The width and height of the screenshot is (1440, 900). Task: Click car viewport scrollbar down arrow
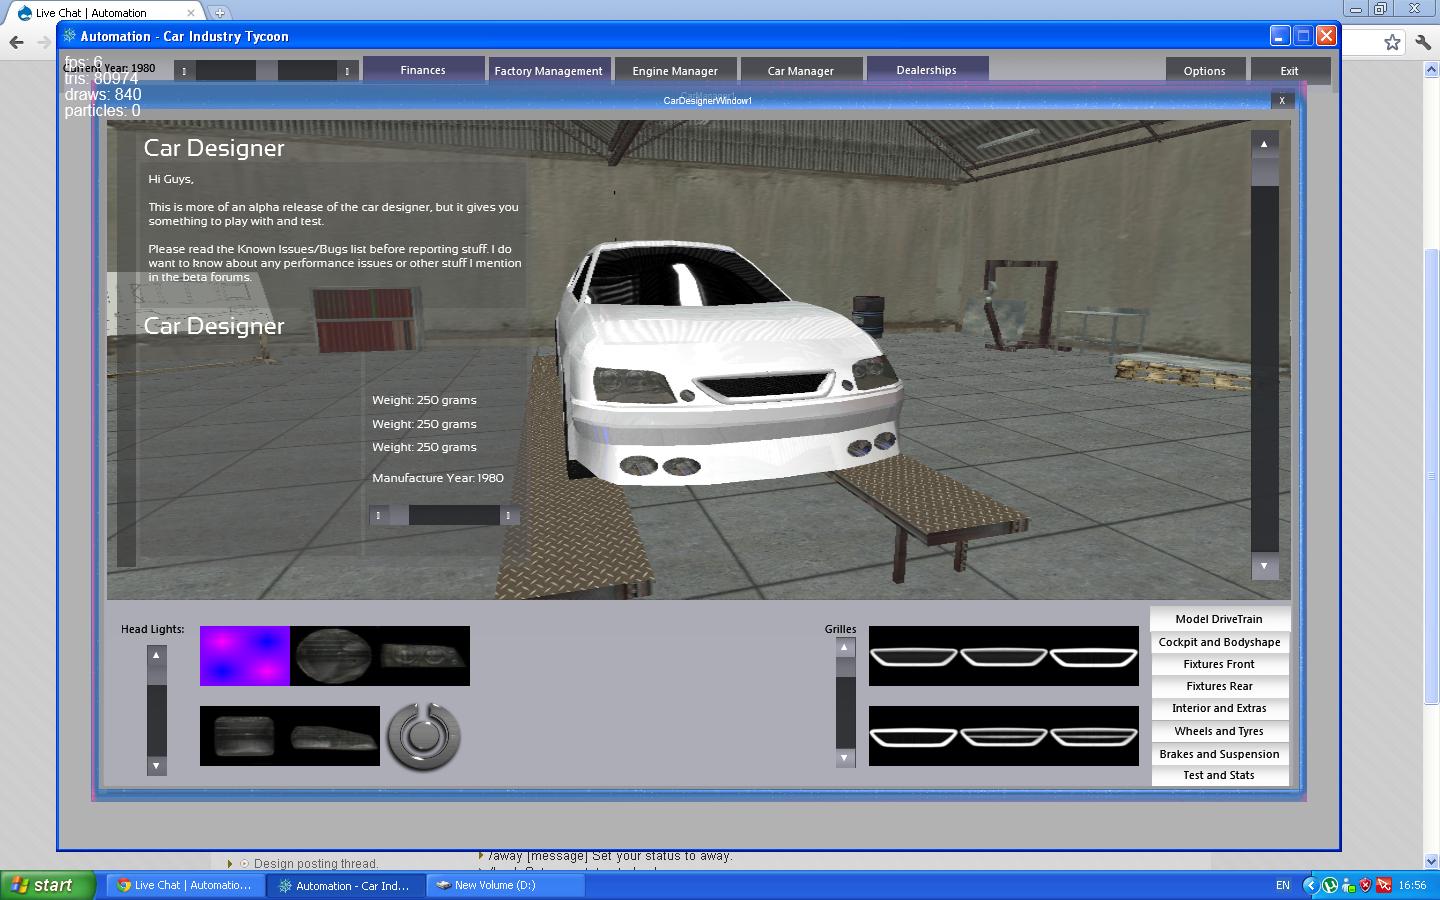tap(1264, 566)
